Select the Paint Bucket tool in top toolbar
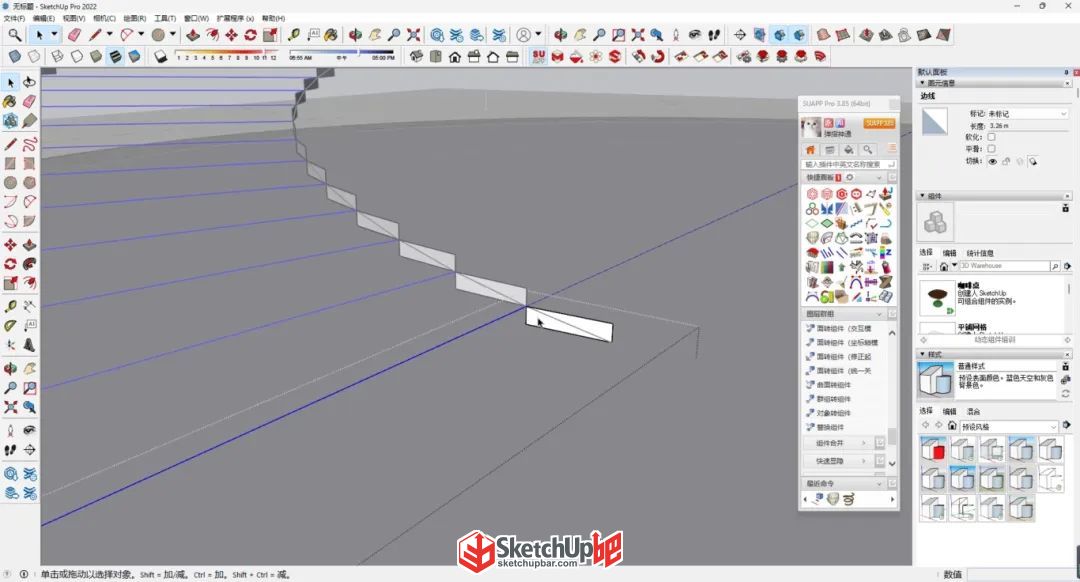This screenshot has width=1080, height=582. (x=331, y=34)
